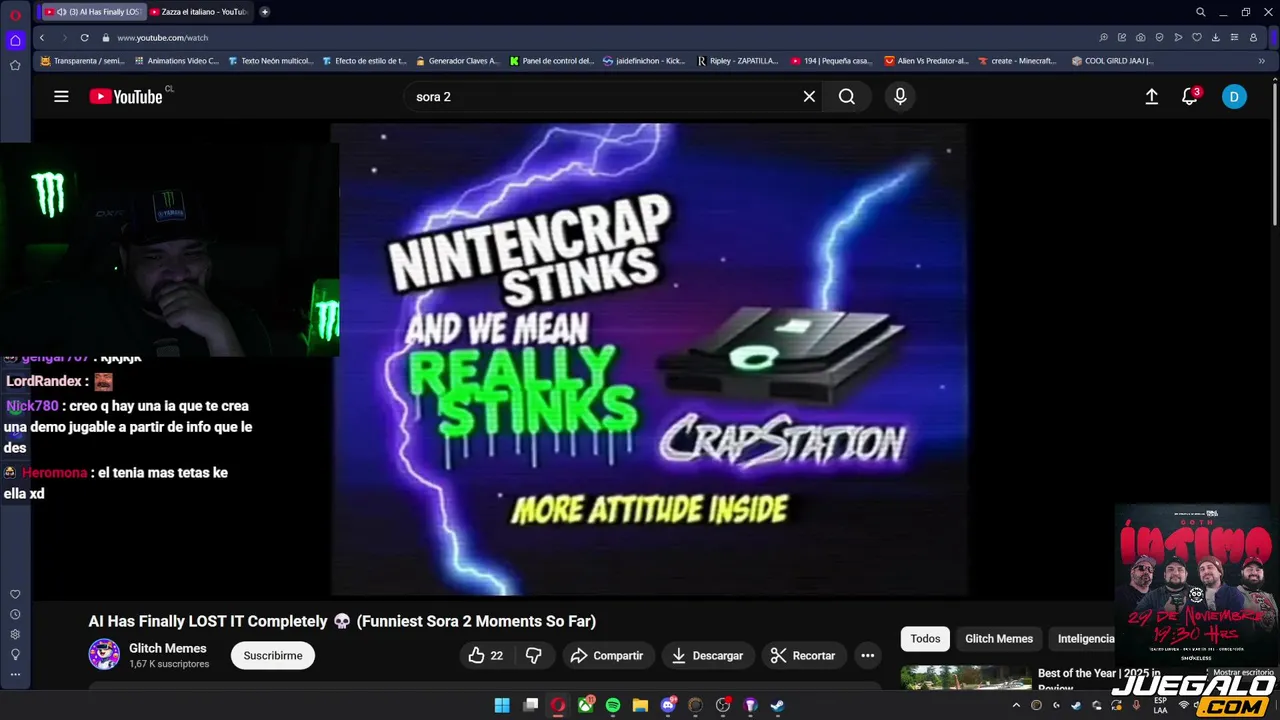Image resolution: width=1280 pixels, height=720 pixels.
Task: Start voice search with microphone icon
Action: [x=900, y=97]
